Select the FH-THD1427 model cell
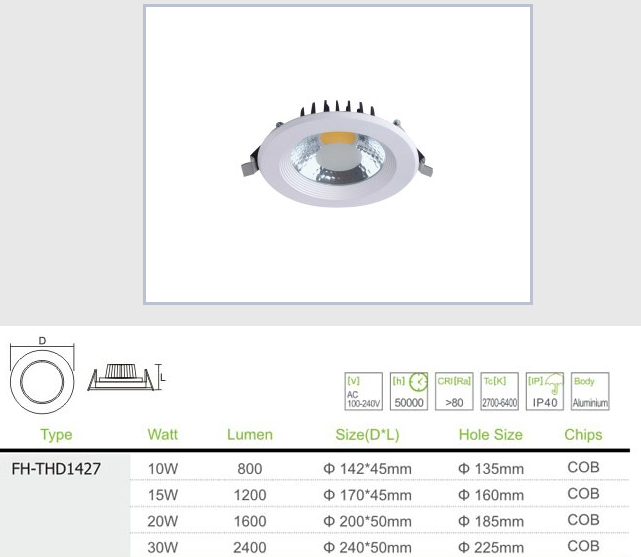 point(56,468)
